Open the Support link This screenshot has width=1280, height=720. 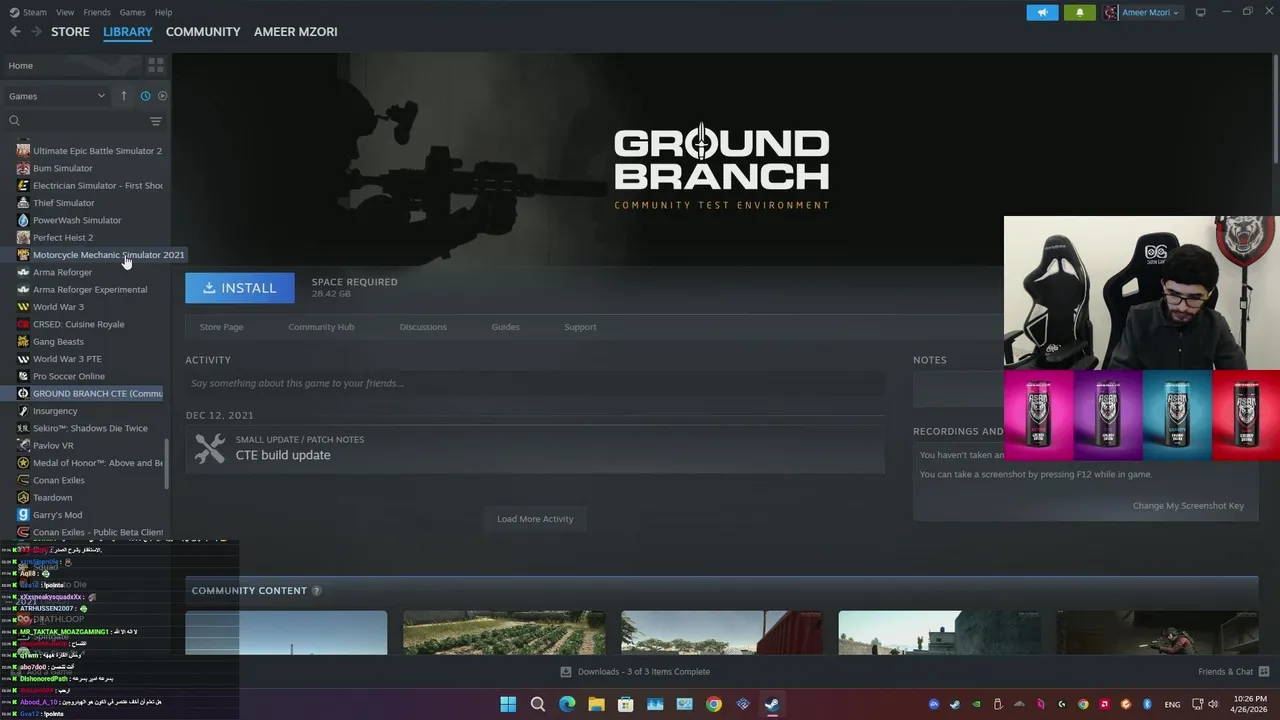tap(580, 327)
